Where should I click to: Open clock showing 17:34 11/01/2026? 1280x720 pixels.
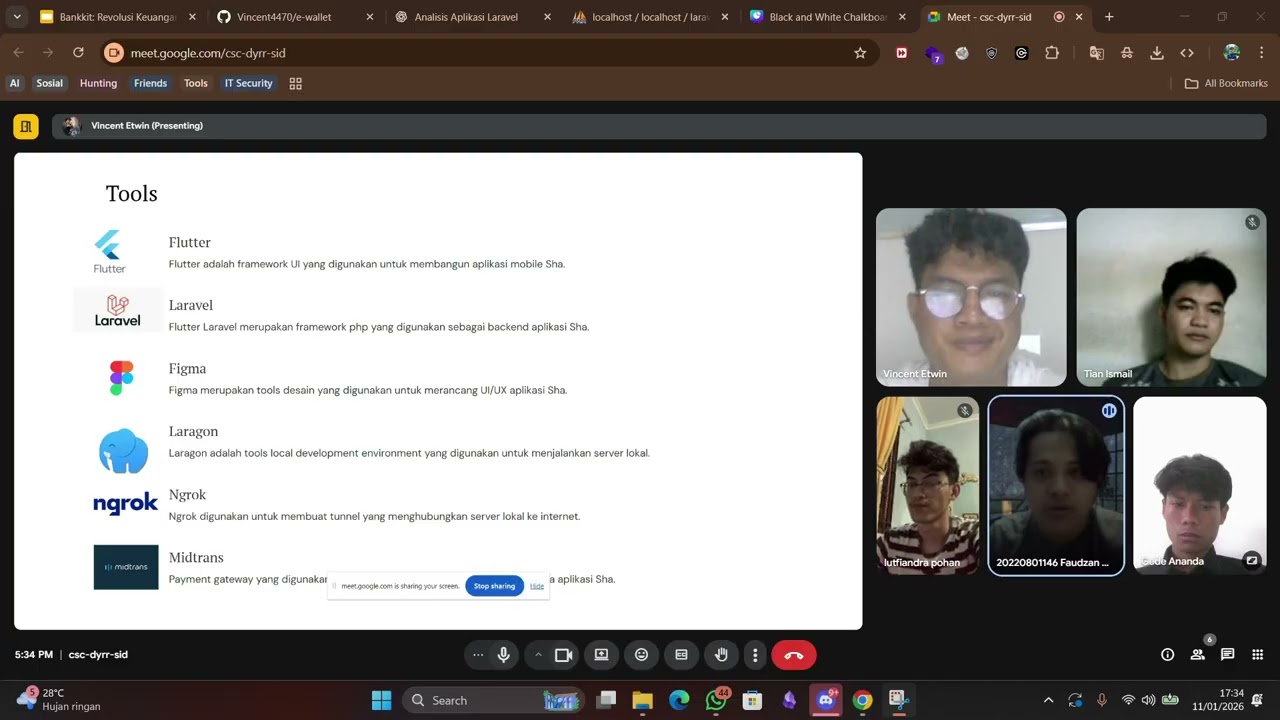click(x=1218, y=700)
